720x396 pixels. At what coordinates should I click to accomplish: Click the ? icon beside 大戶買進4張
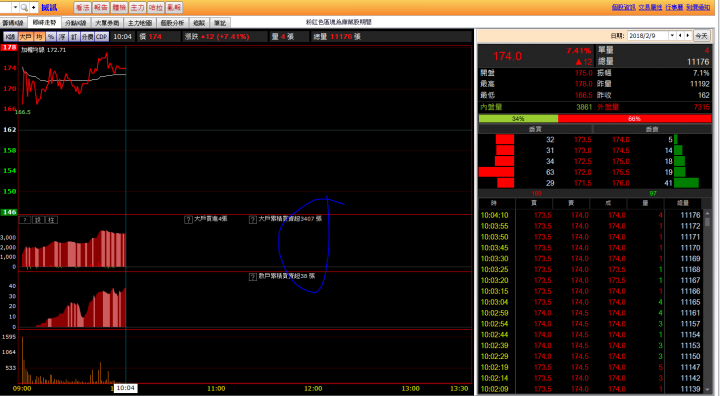point(188,220)
